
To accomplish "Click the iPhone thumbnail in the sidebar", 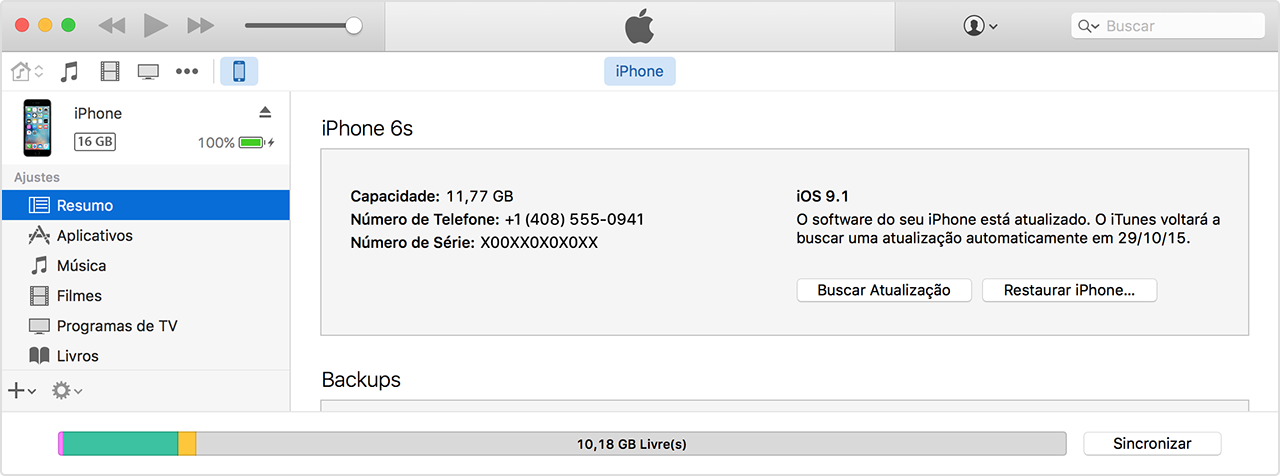I will point(38,127).
